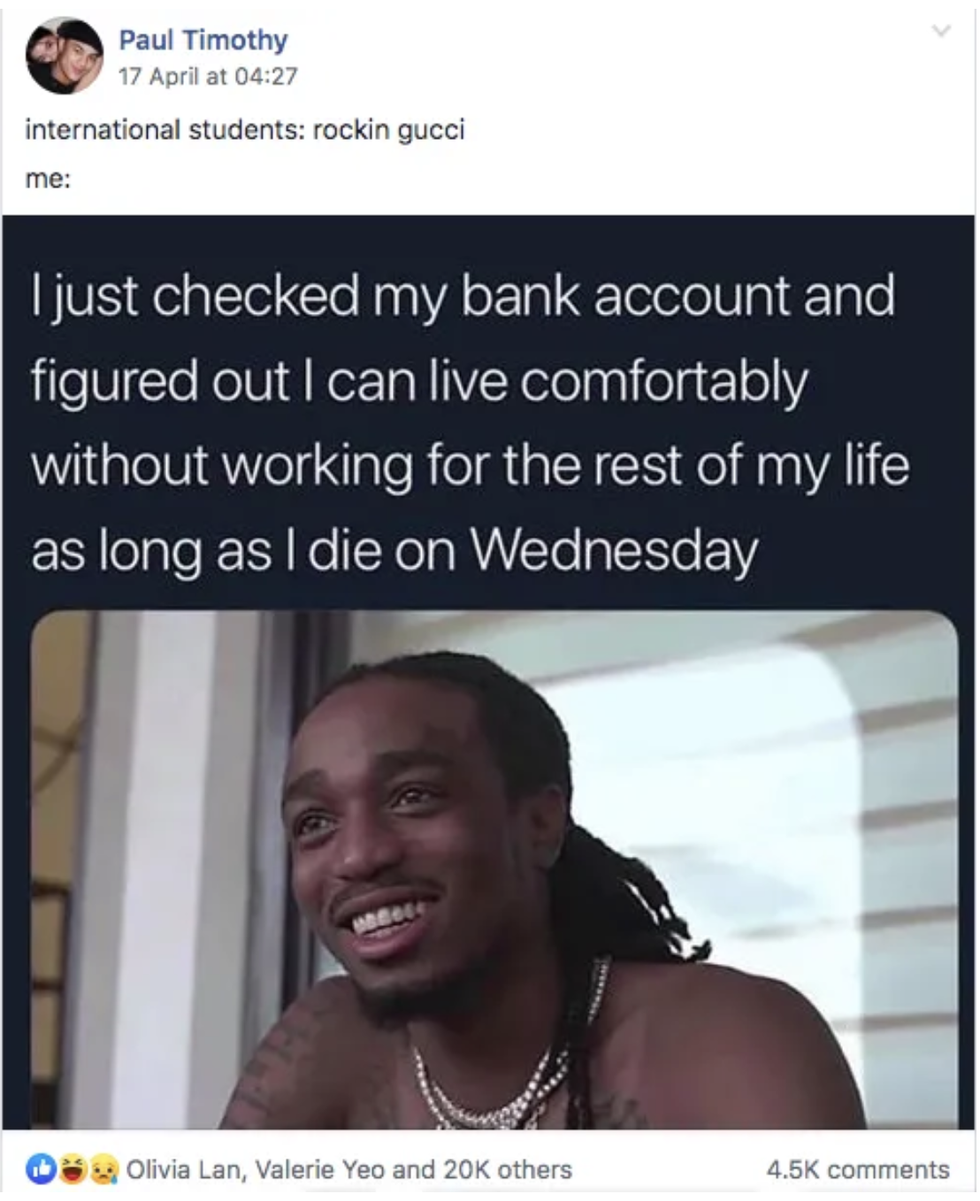Image resolution: width=980 pixels, height=1201 pixels.
Task: Click the Paul Timothy name link
Action: (203, 40)
